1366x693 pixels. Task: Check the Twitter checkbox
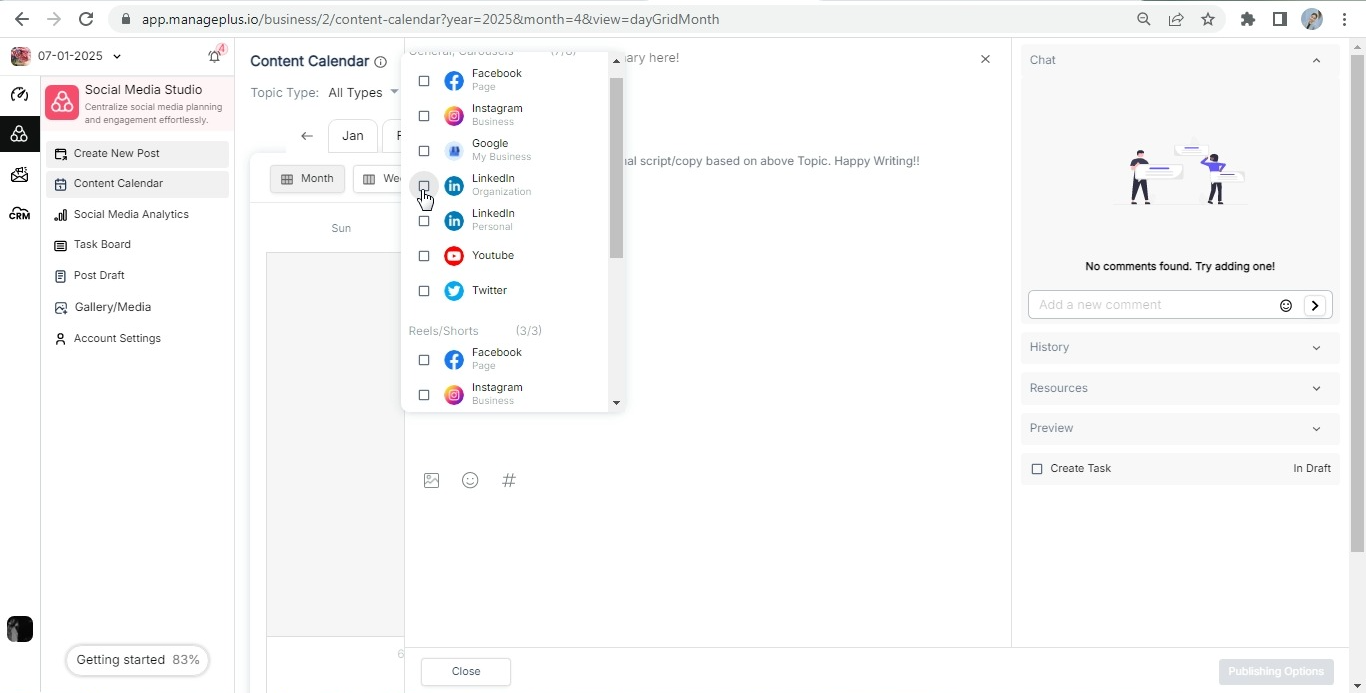coord(424,291)
